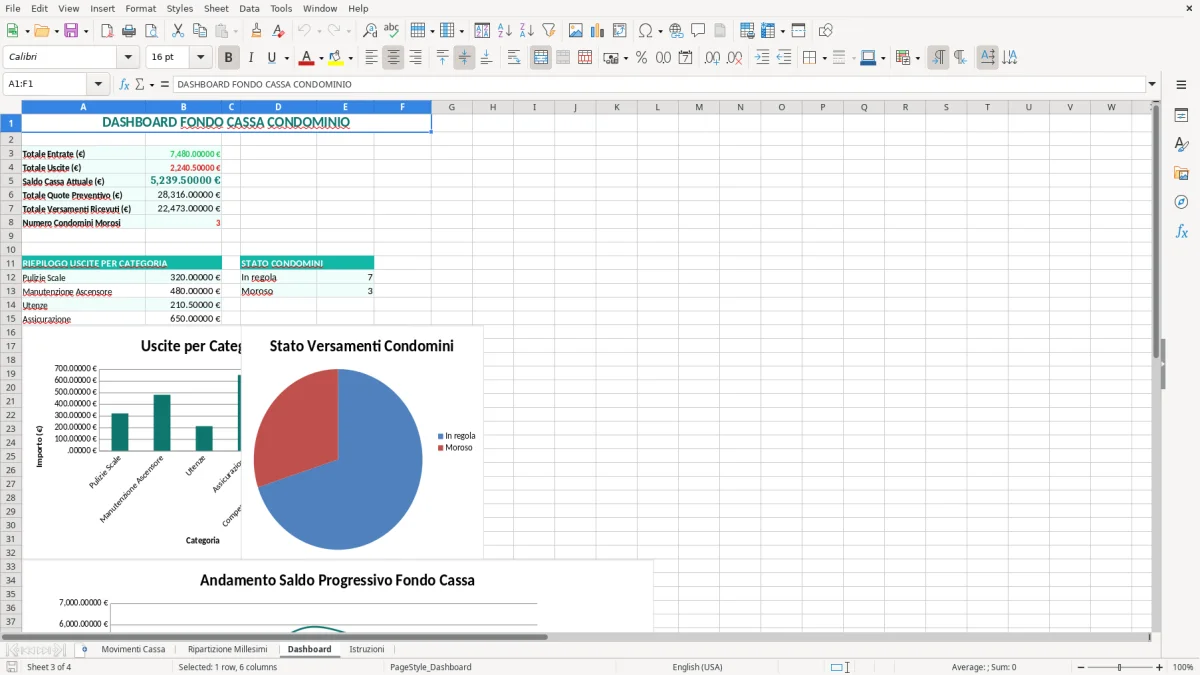The width and height of the screenshot is (1200, 675).
Task: Increase indent in cell
Action: 762,58
